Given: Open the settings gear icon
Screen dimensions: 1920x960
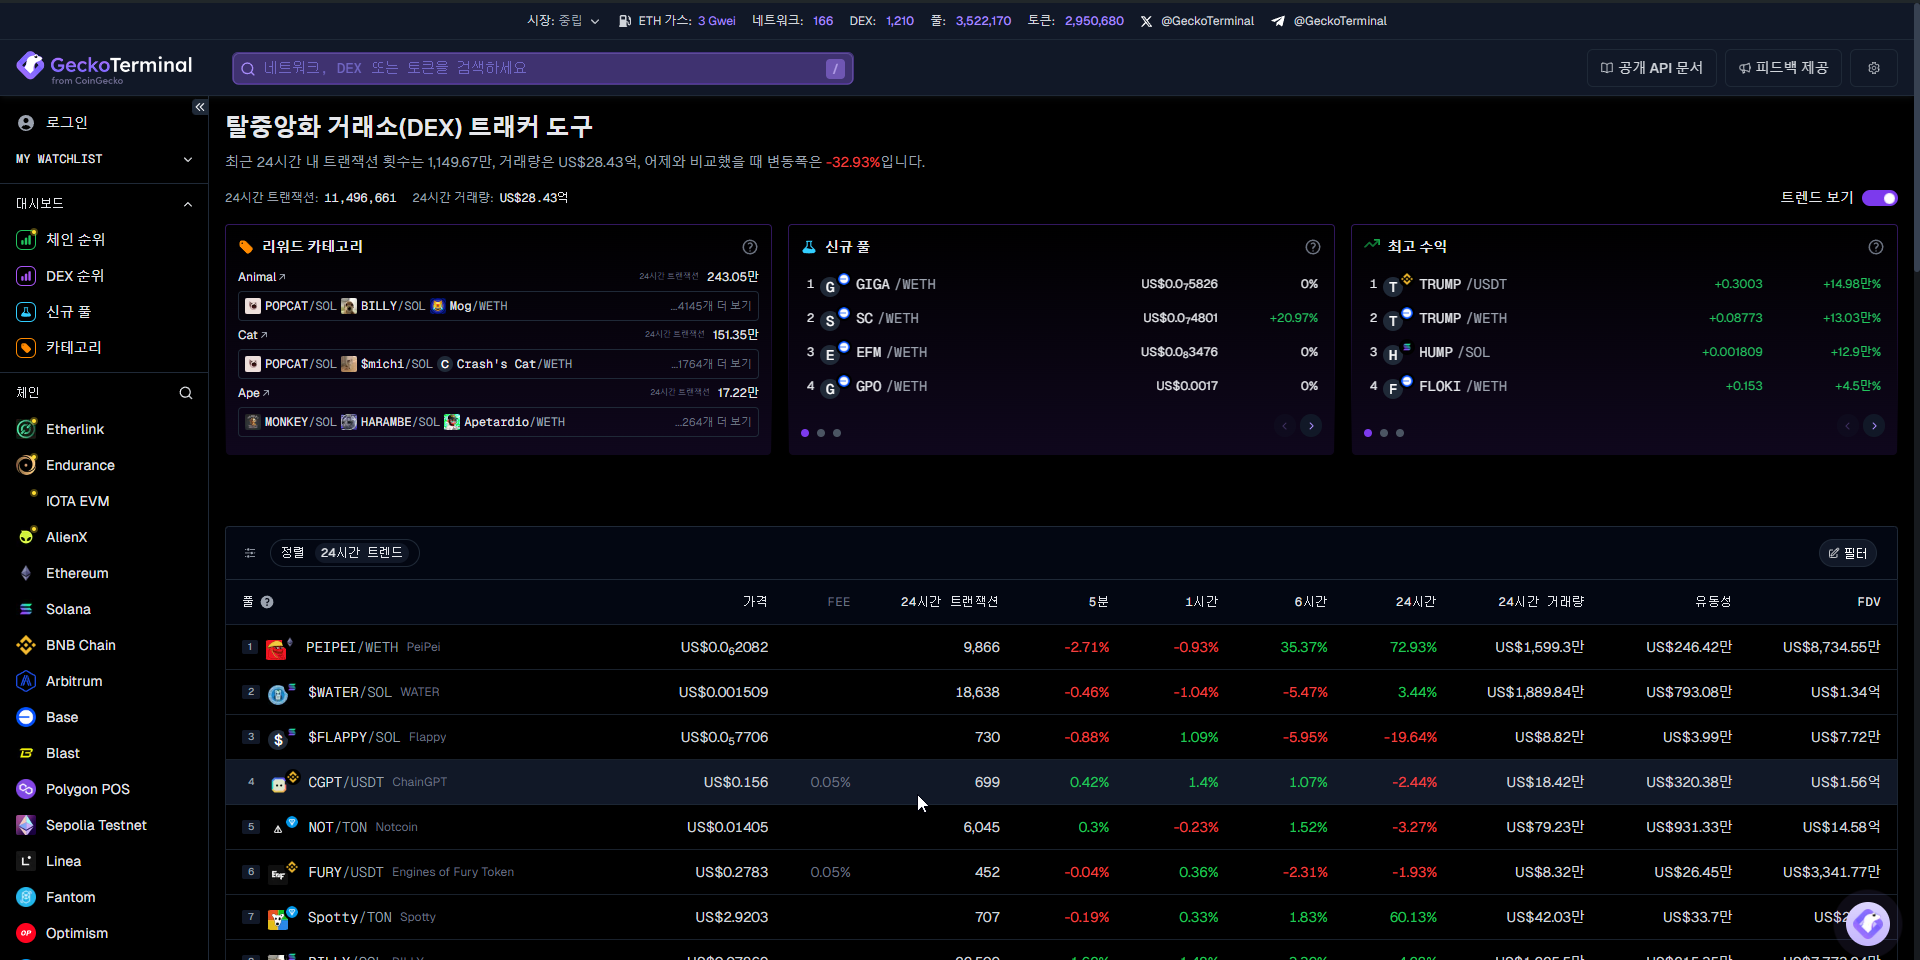Looking at the screenshot, I should tap(1874, 68).
